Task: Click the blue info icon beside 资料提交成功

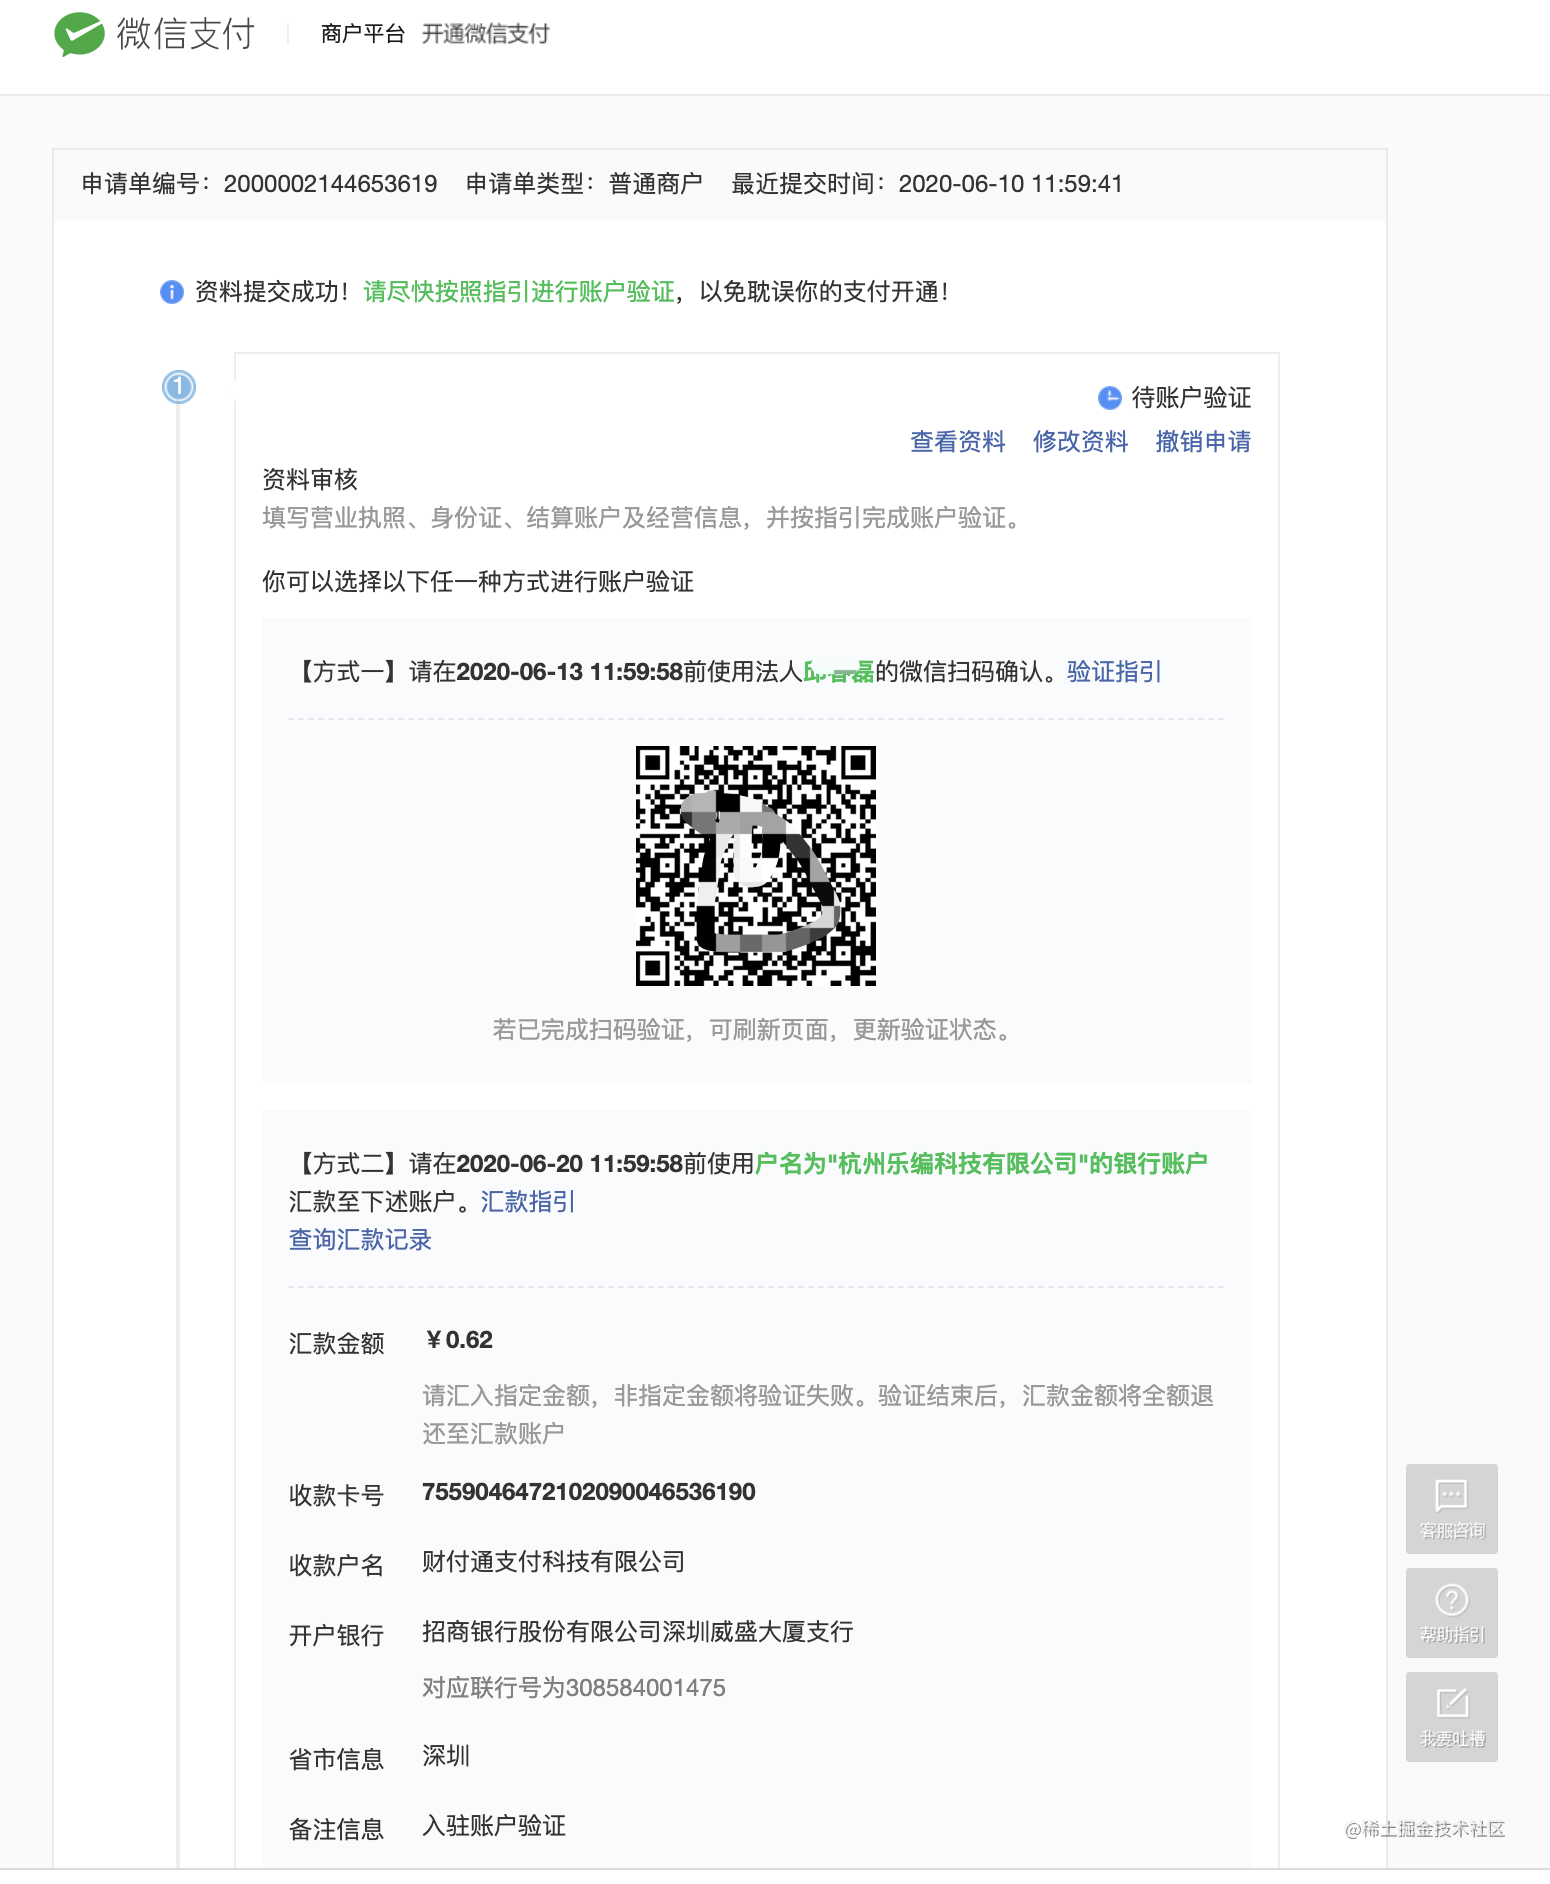Action: pyautogui.click(x=172, y=292)
